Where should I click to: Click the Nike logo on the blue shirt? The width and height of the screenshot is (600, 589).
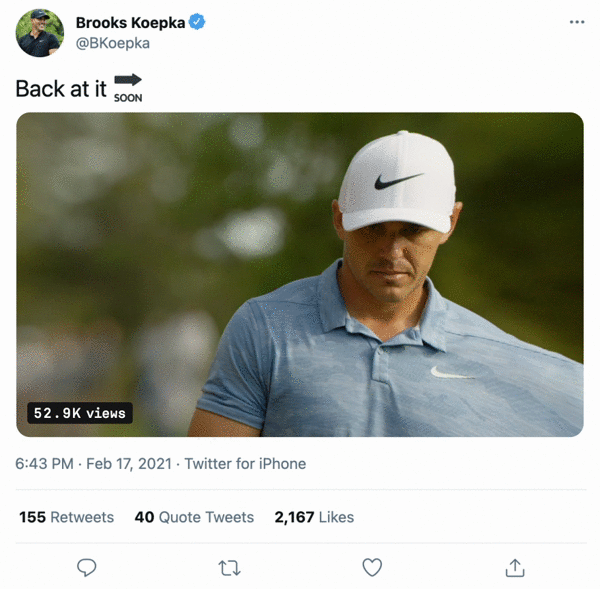(x=449, y=373)
